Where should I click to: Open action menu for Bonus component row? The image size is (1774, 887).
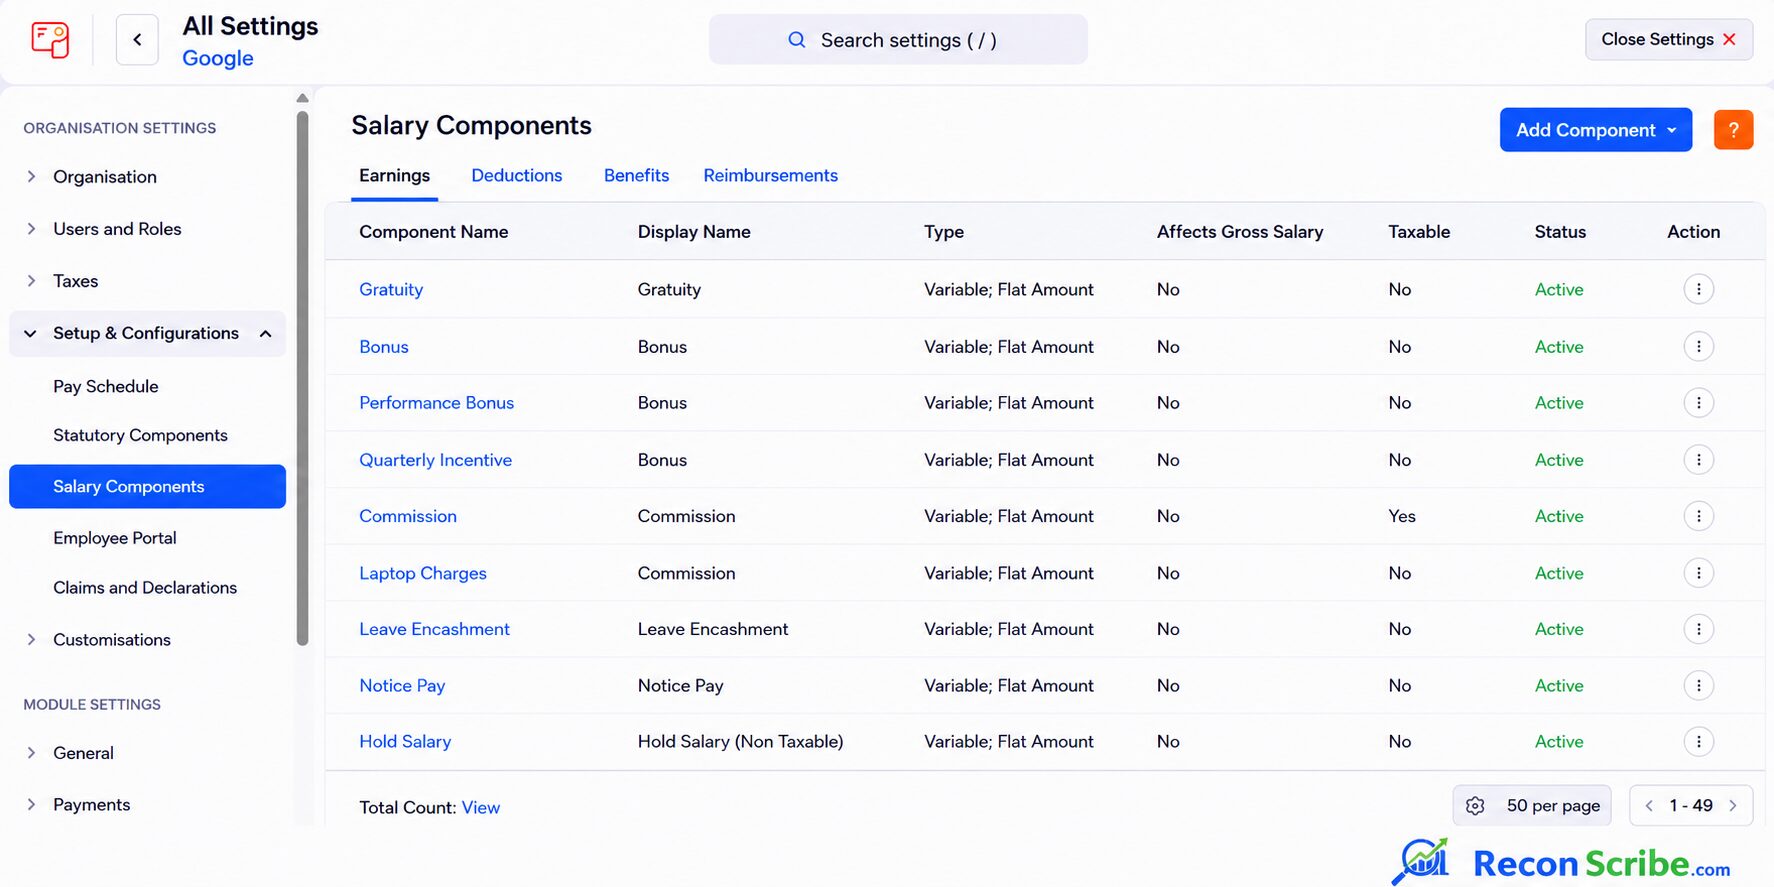point(1698,346)
